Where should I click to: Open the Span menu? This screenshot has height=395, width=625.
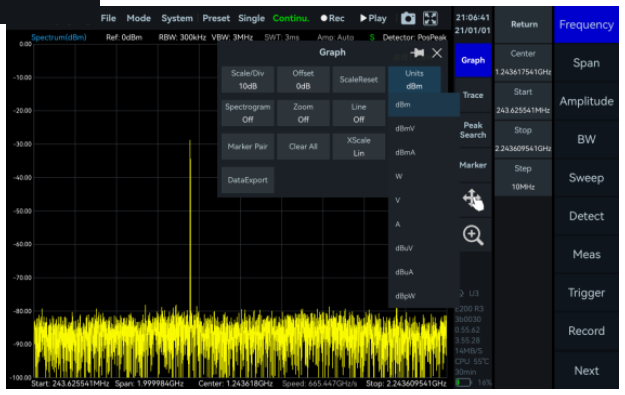coord(586,63)
